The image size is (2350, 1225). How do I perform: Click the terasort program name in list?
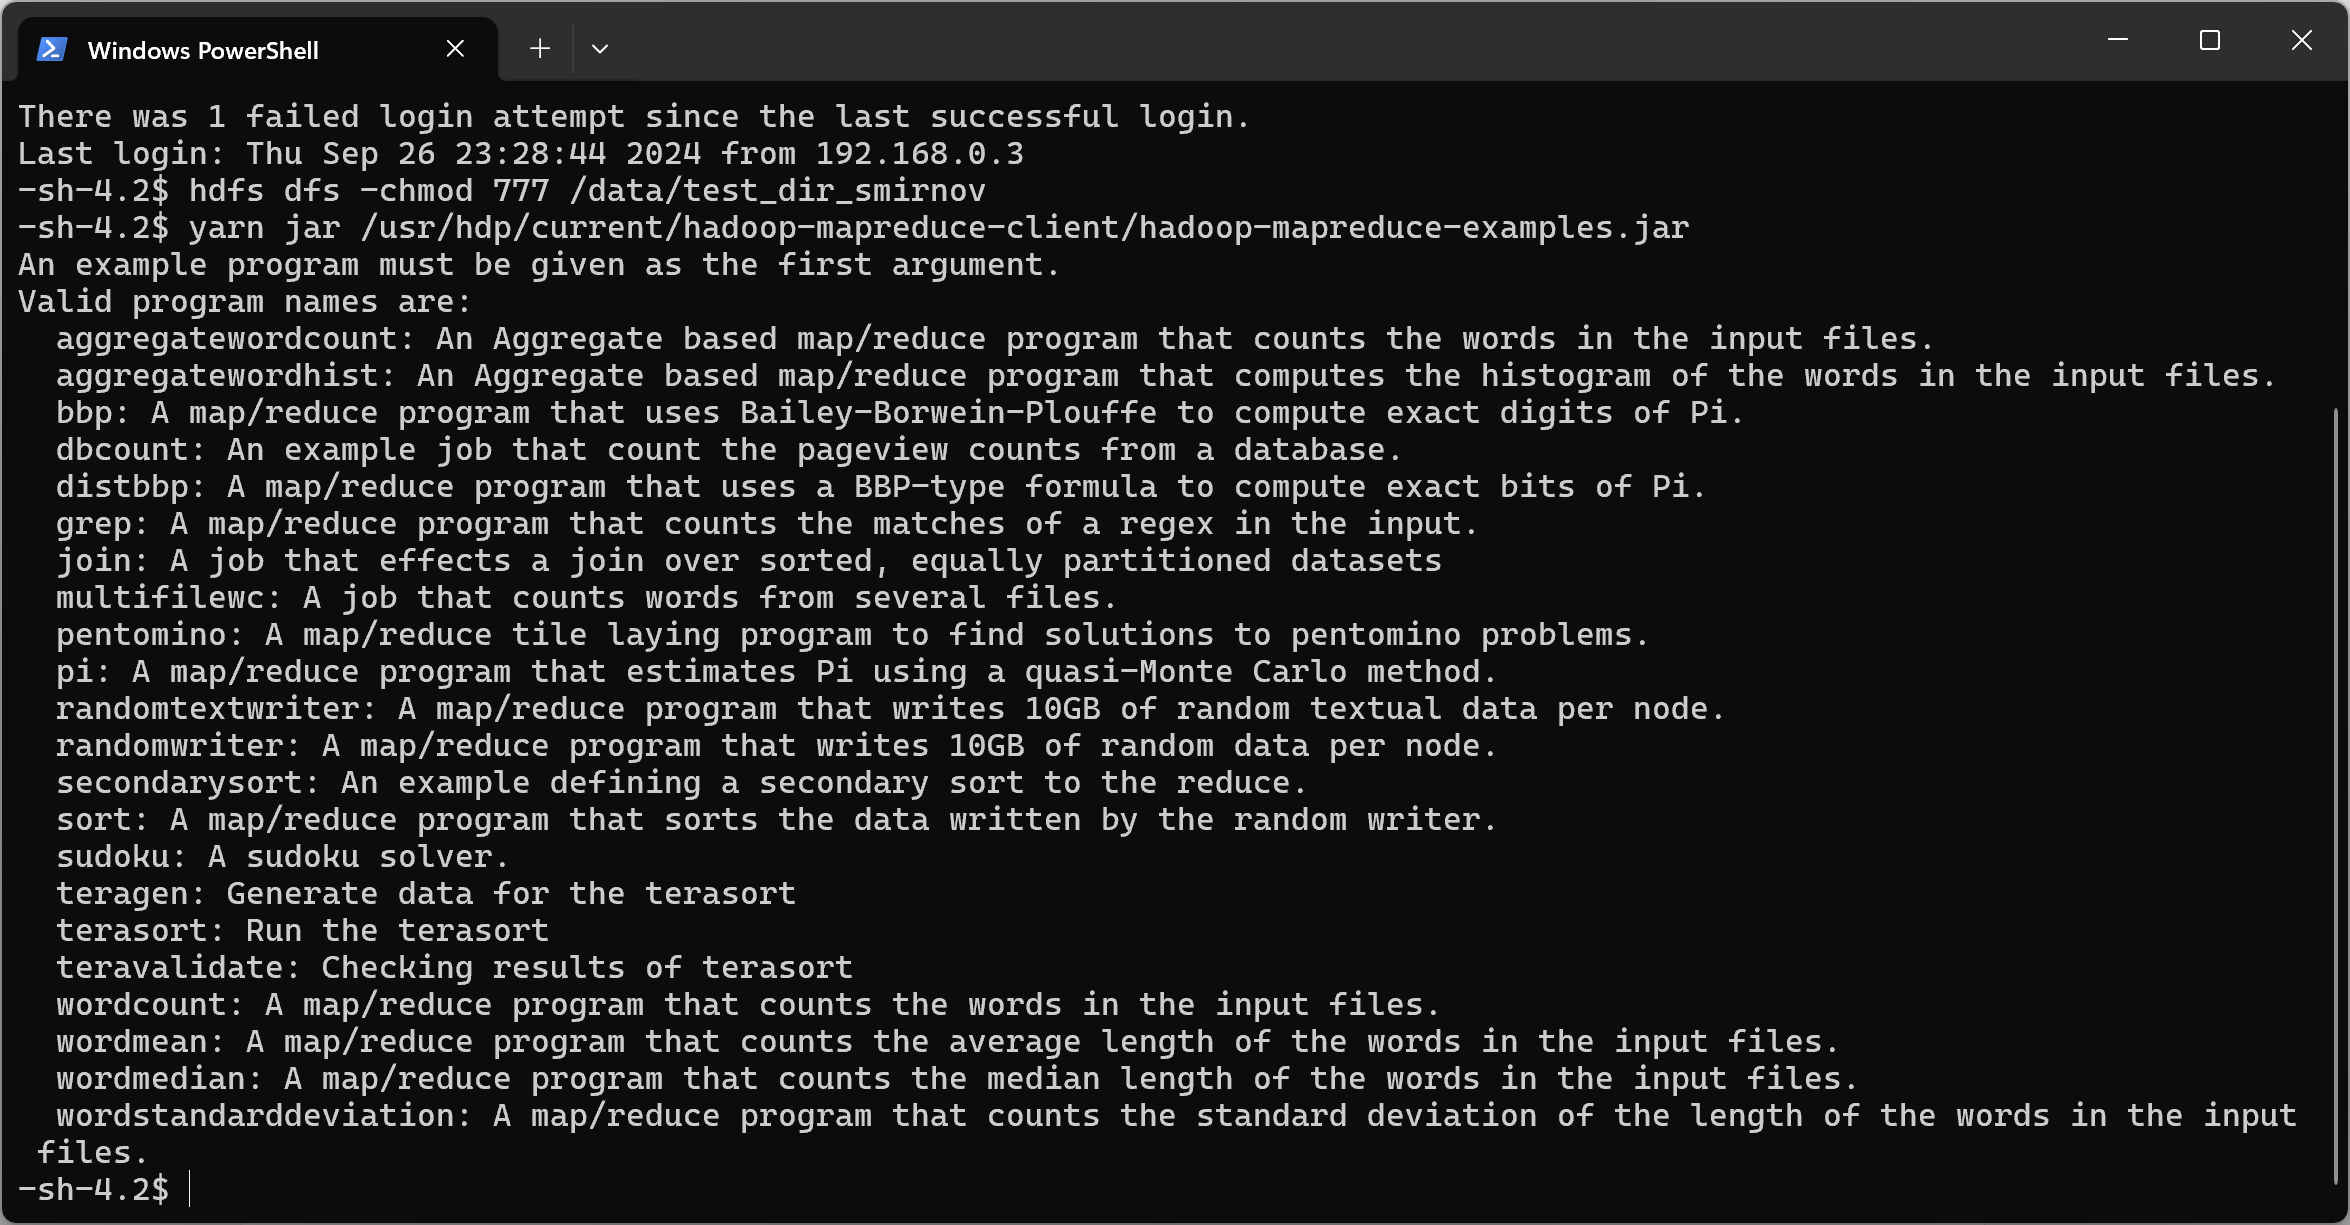(130, 931)
